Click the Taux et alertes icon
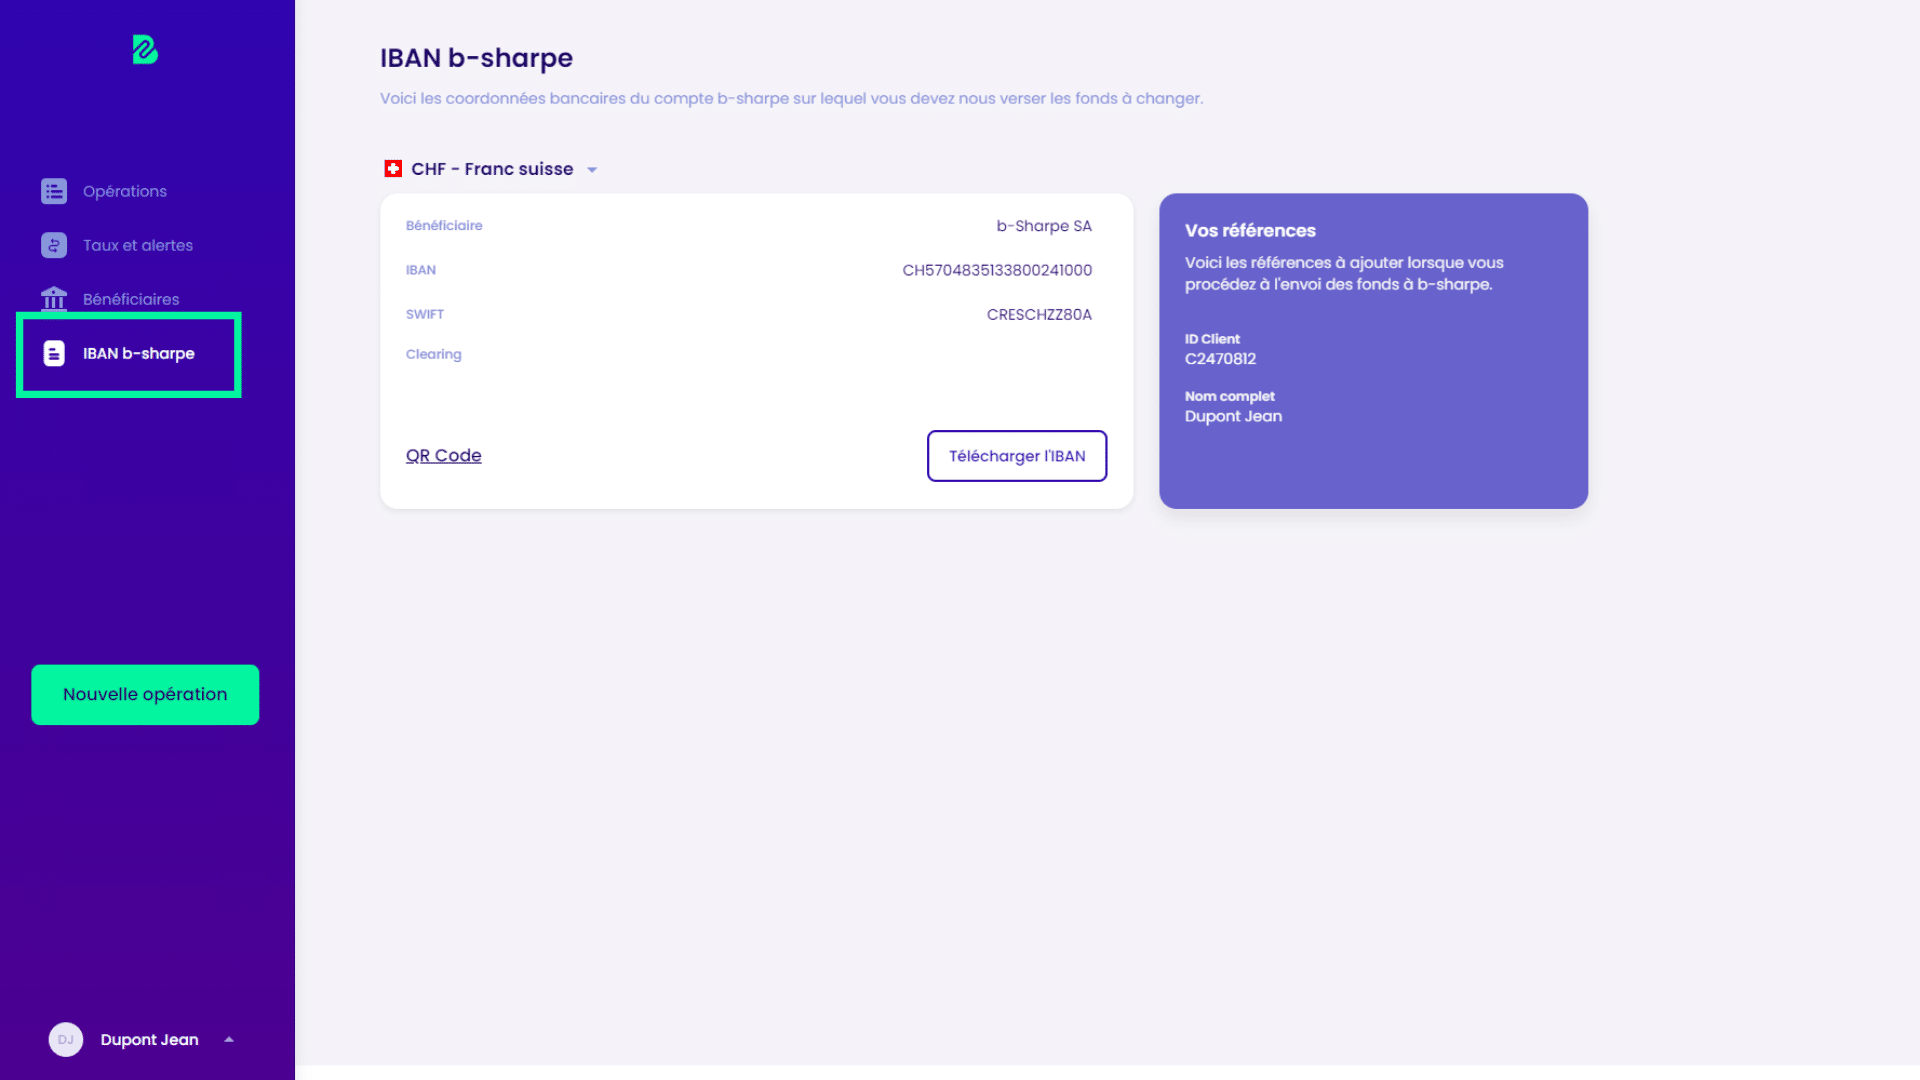Viewport: 1920px width, 1080px height. 54,245
